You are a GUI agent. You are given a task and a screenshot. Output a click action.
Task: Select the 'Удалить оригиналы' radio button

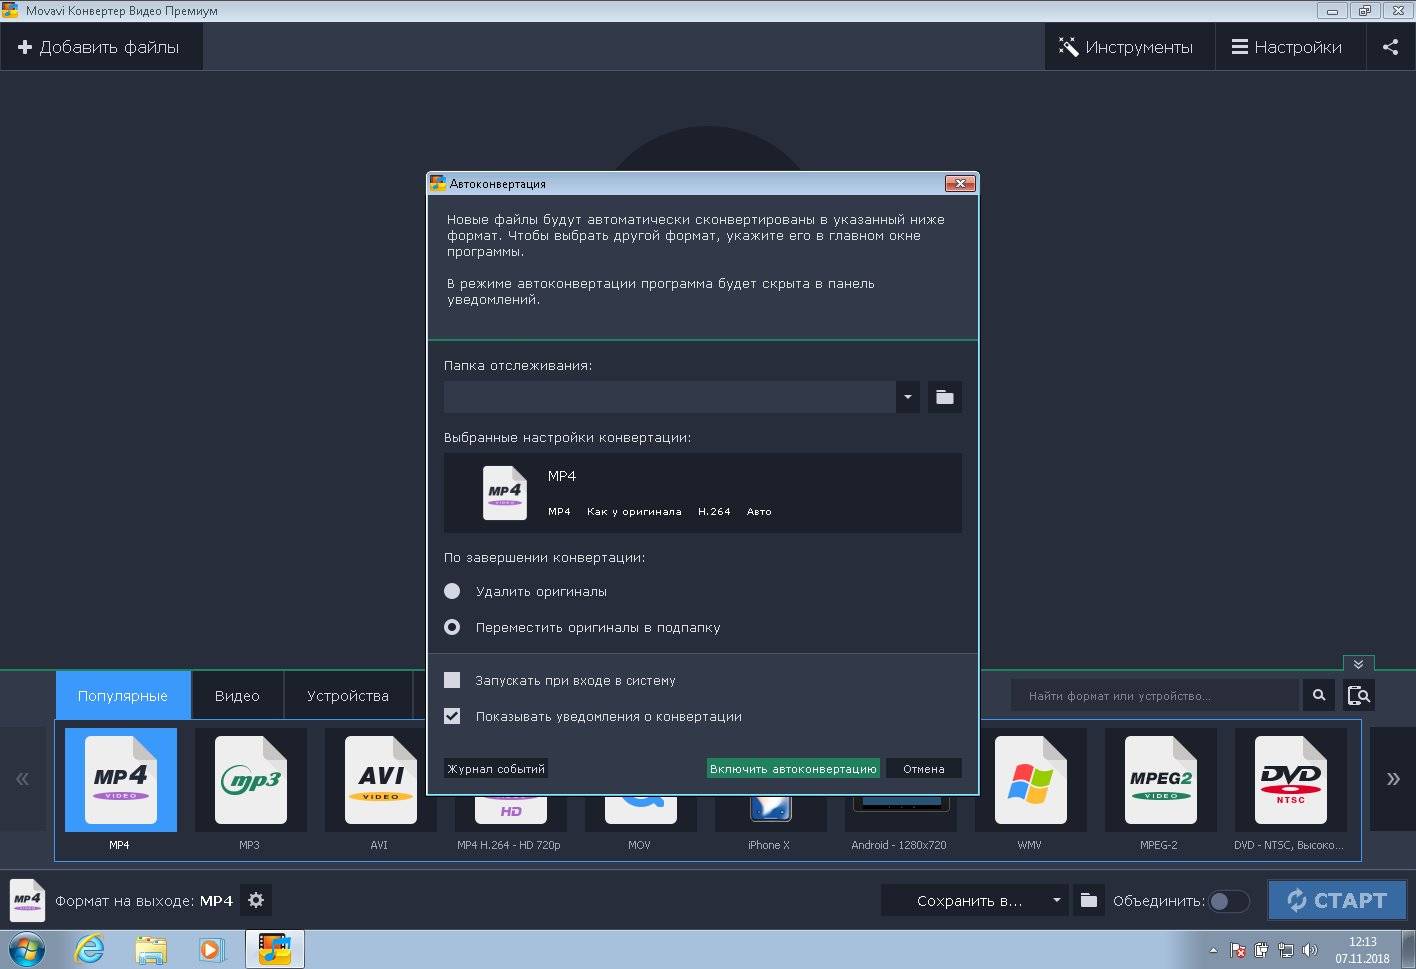click(452, 591)
